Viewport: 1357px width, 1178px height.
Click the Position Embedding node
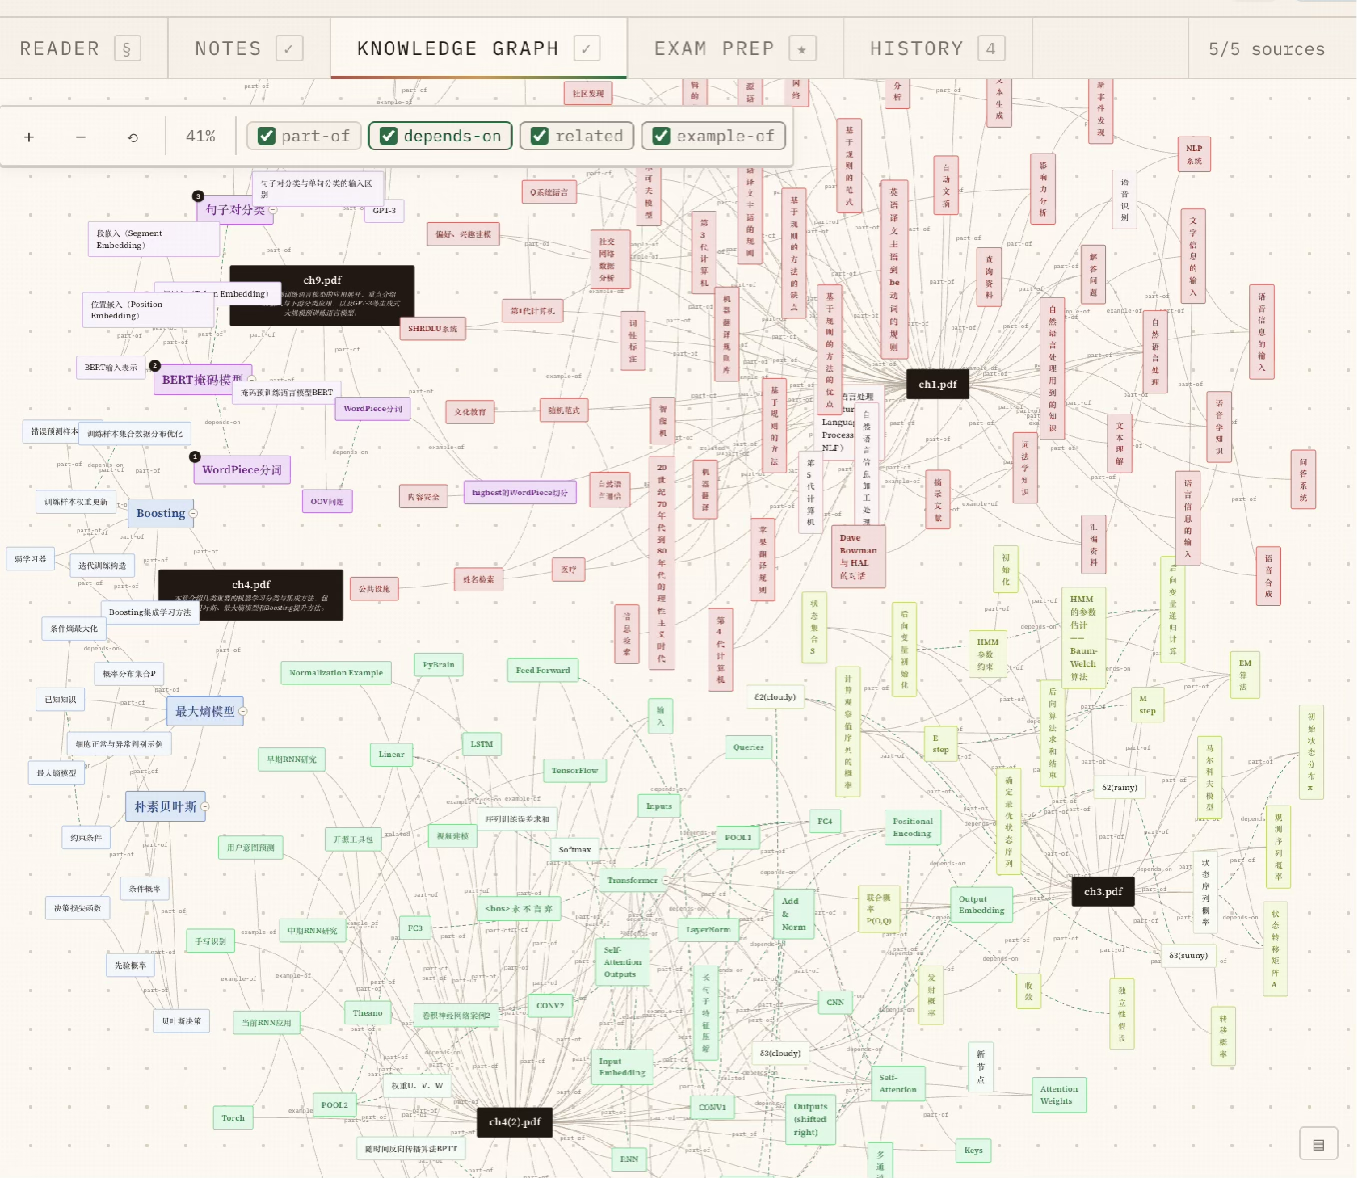point(147,309)
